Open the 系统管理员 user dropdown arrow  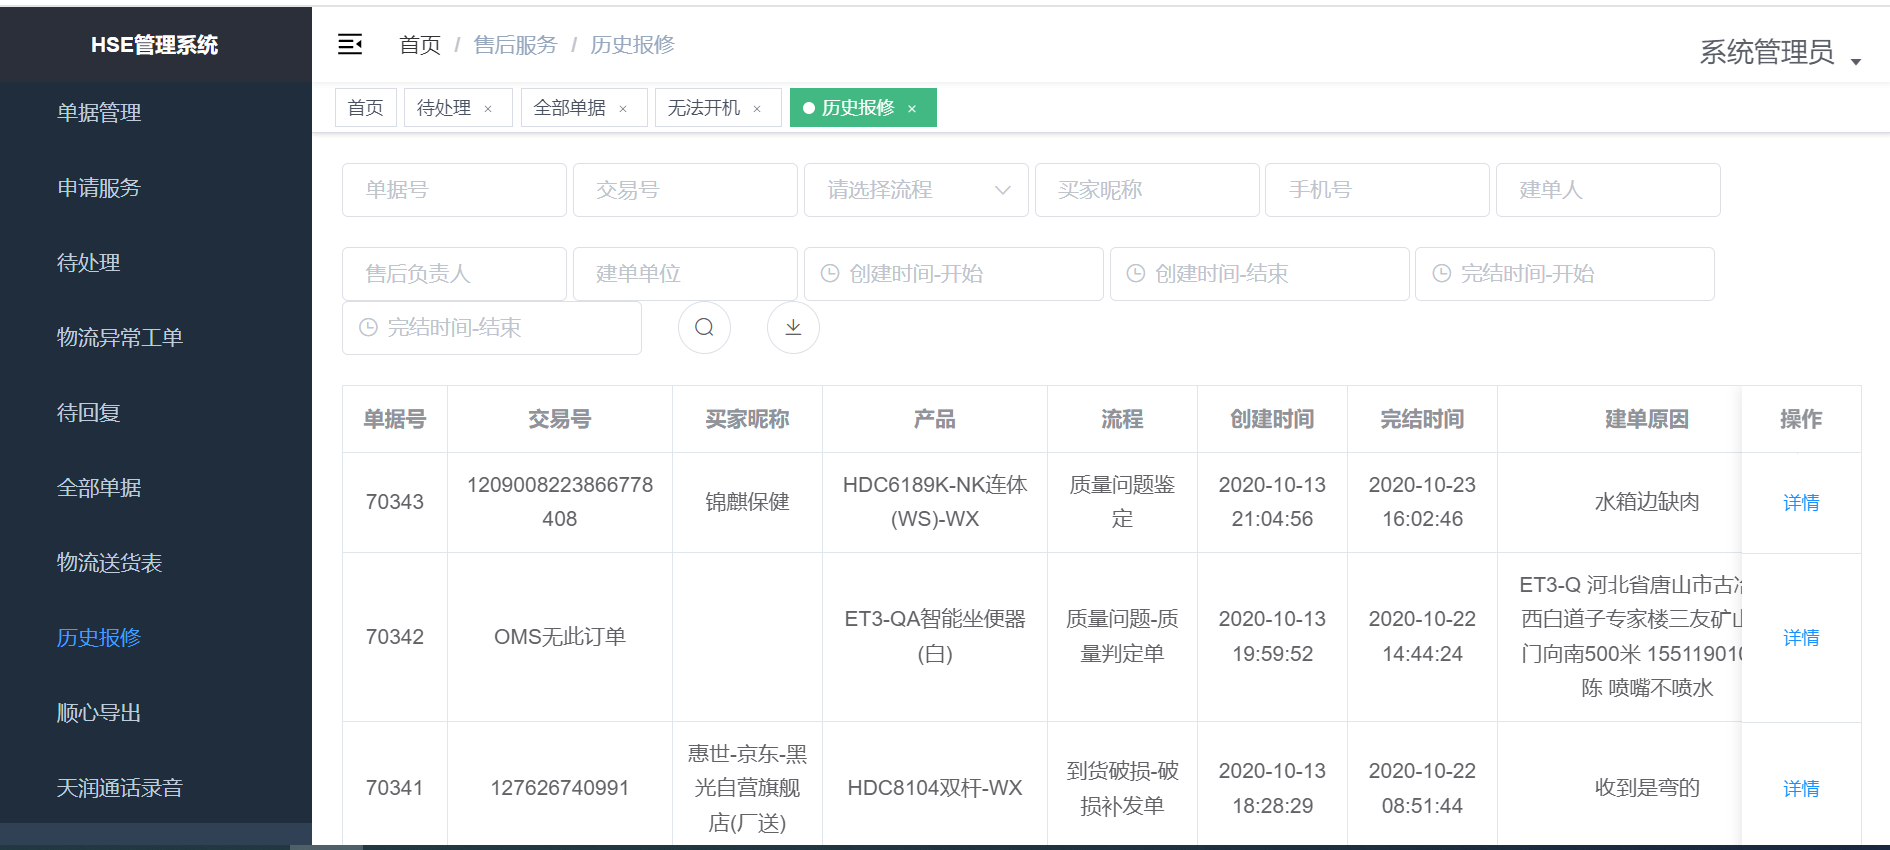1856,62
